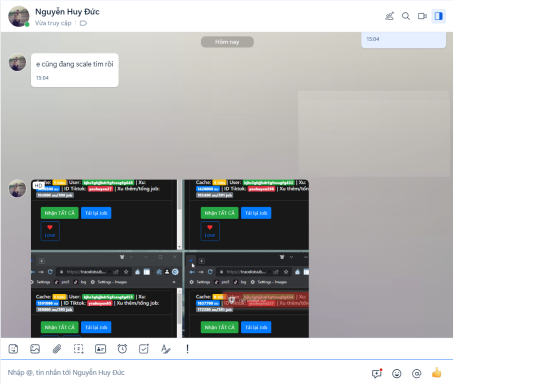Image resolution: width=539 pixels, height=384 pixels.
Task: Open the sticker picker icon
Action: click(13, 349)
